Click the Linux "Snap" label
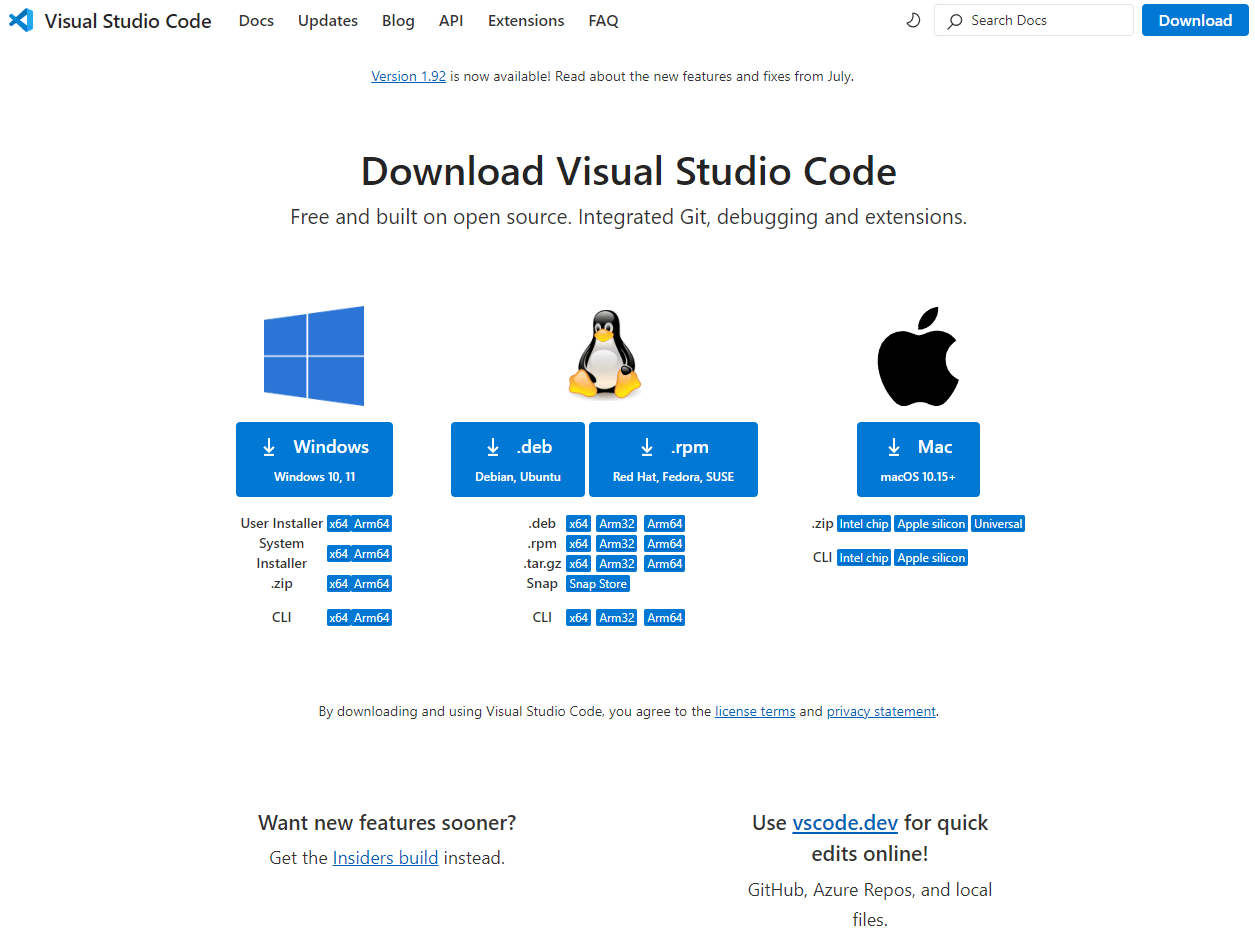Screen dimensions: 1255x929 [542, 583]
